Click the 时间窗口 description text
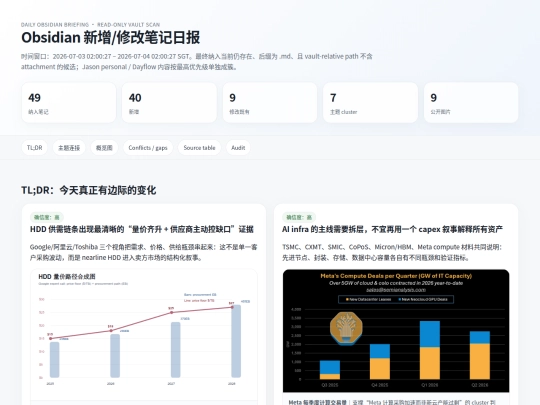540x405 pixels. click(x=197, y=61)
